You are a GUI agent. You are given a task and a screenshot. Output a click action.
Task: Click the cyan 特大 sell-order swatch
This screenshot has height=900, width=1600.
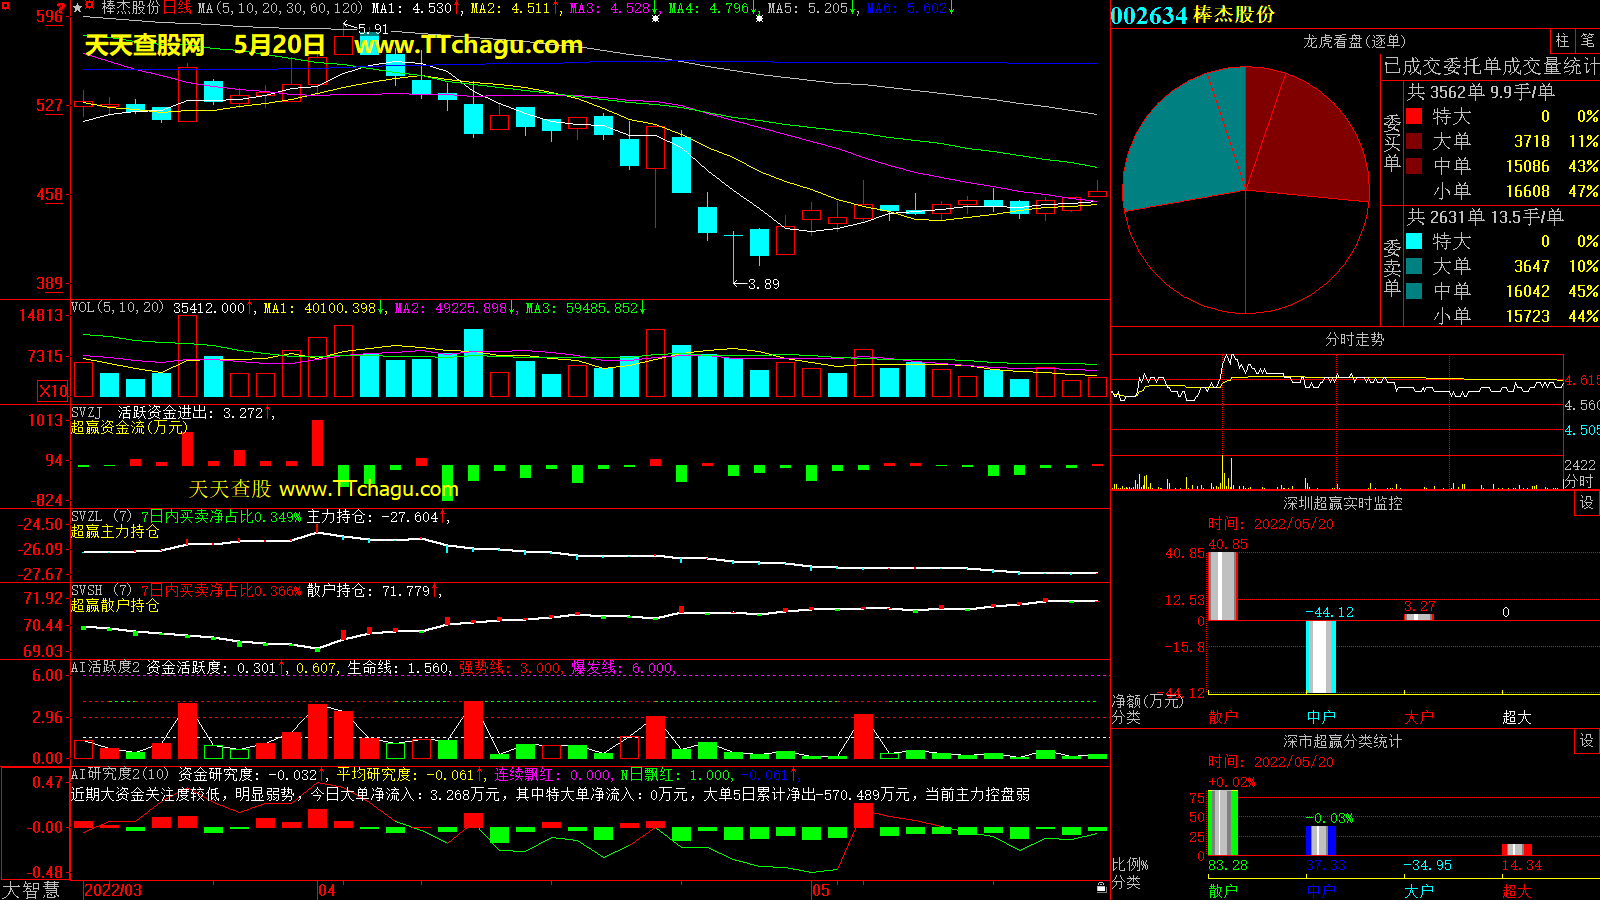click(1414, 241)
